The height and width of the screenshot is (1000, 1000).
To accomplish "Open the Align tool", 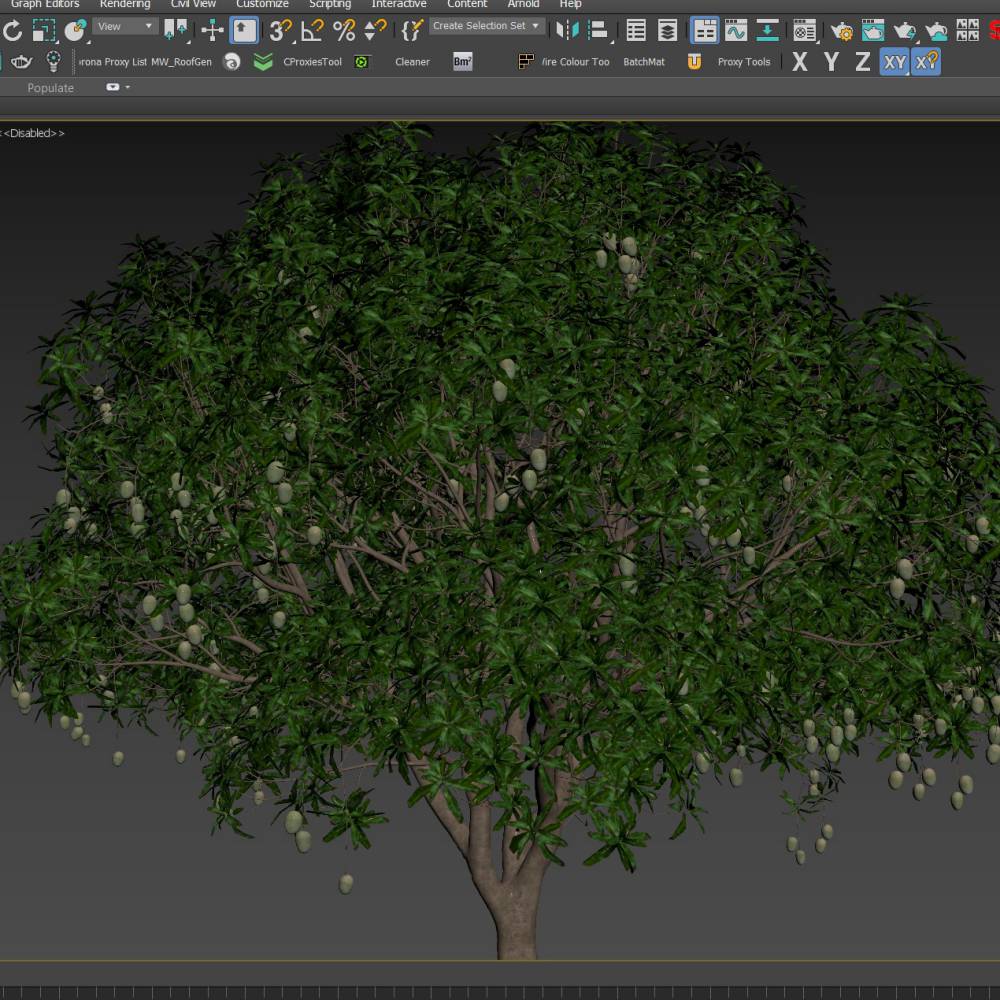I will [x=598, y=30].
